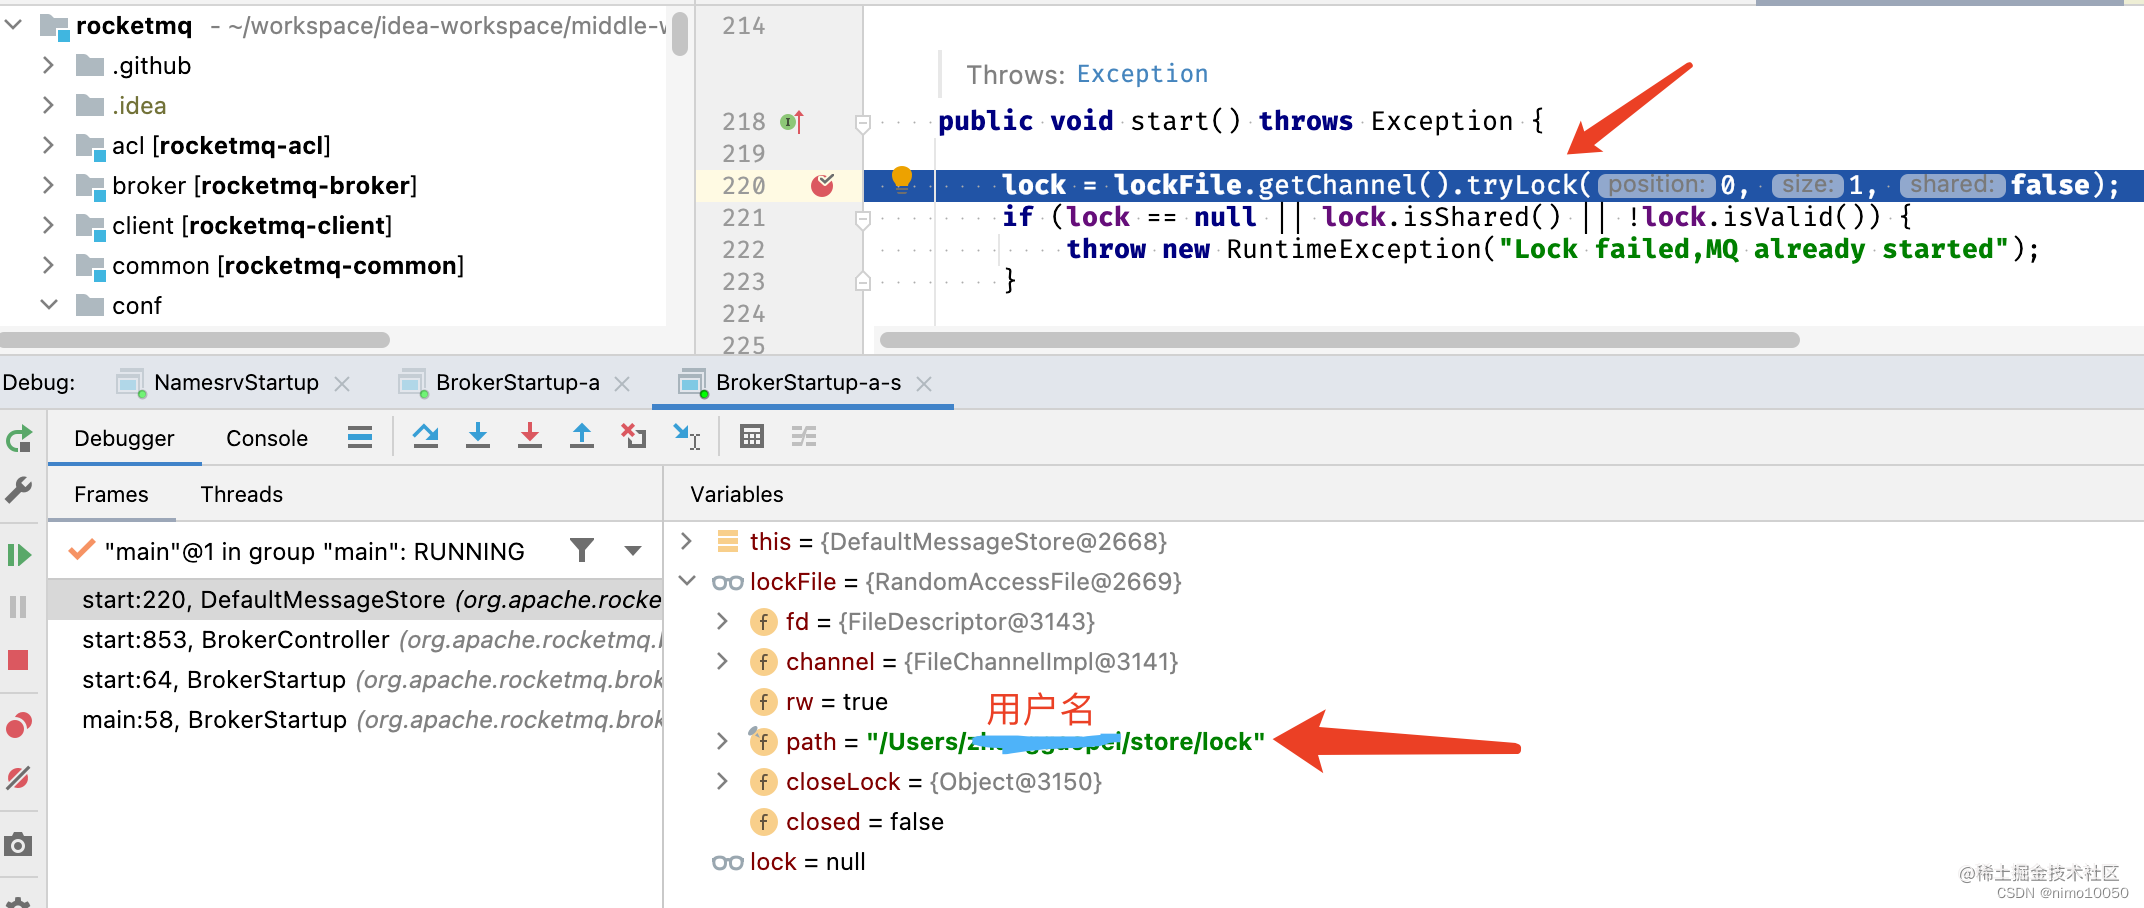
Task: Open the thread selector dropdown arrow
Action: coord(633,551)
